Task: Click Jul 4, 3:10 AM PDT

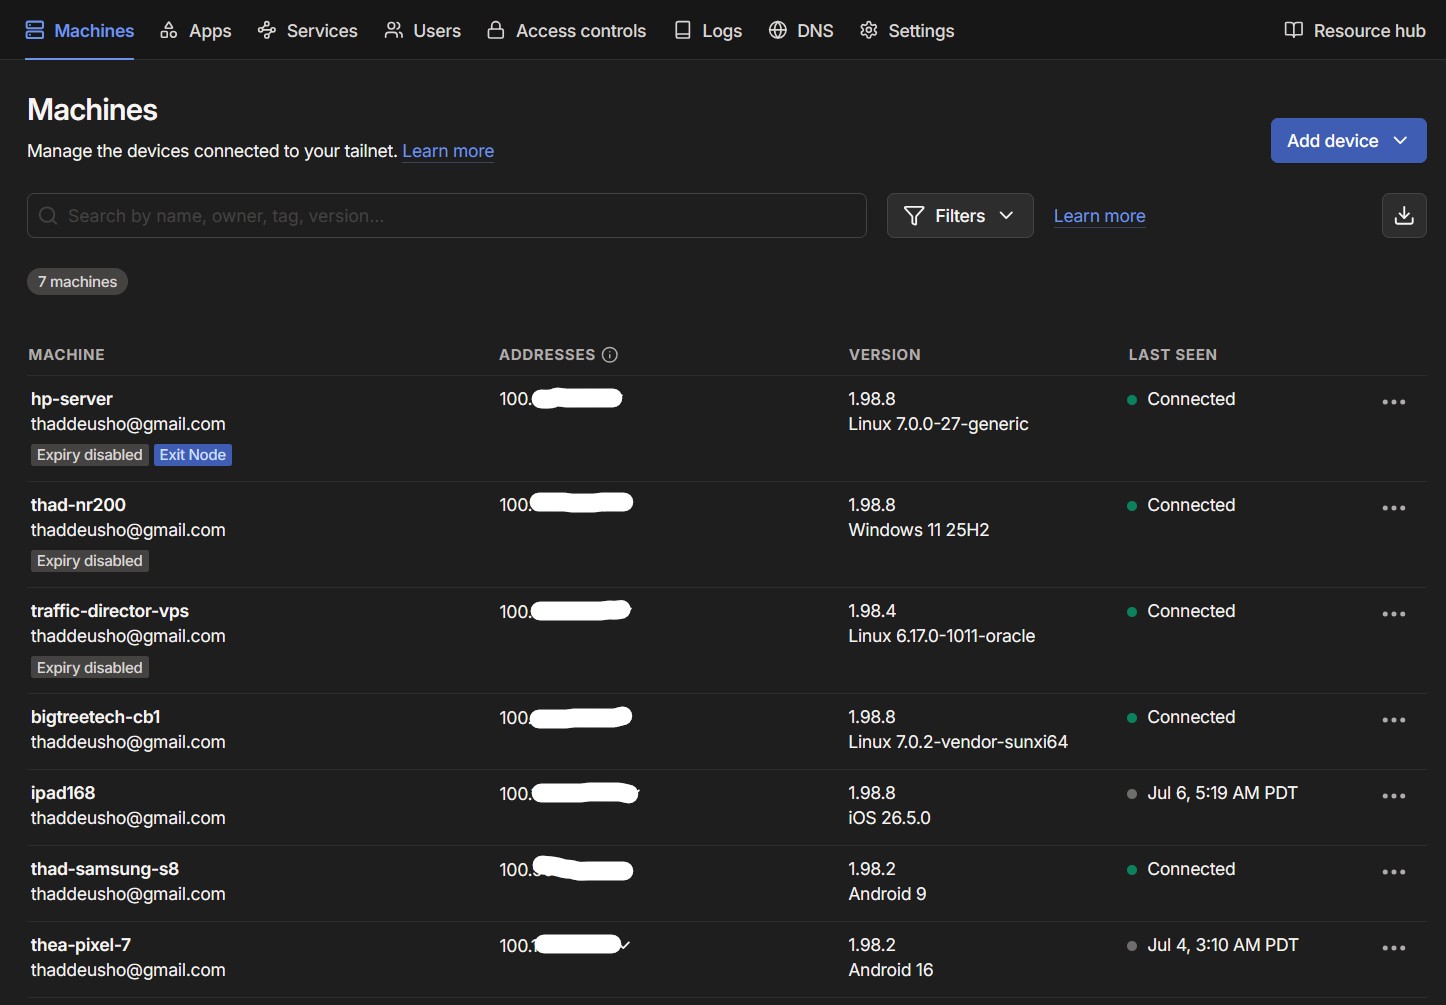Action: pyautogui.click(x=1223, y=945)
